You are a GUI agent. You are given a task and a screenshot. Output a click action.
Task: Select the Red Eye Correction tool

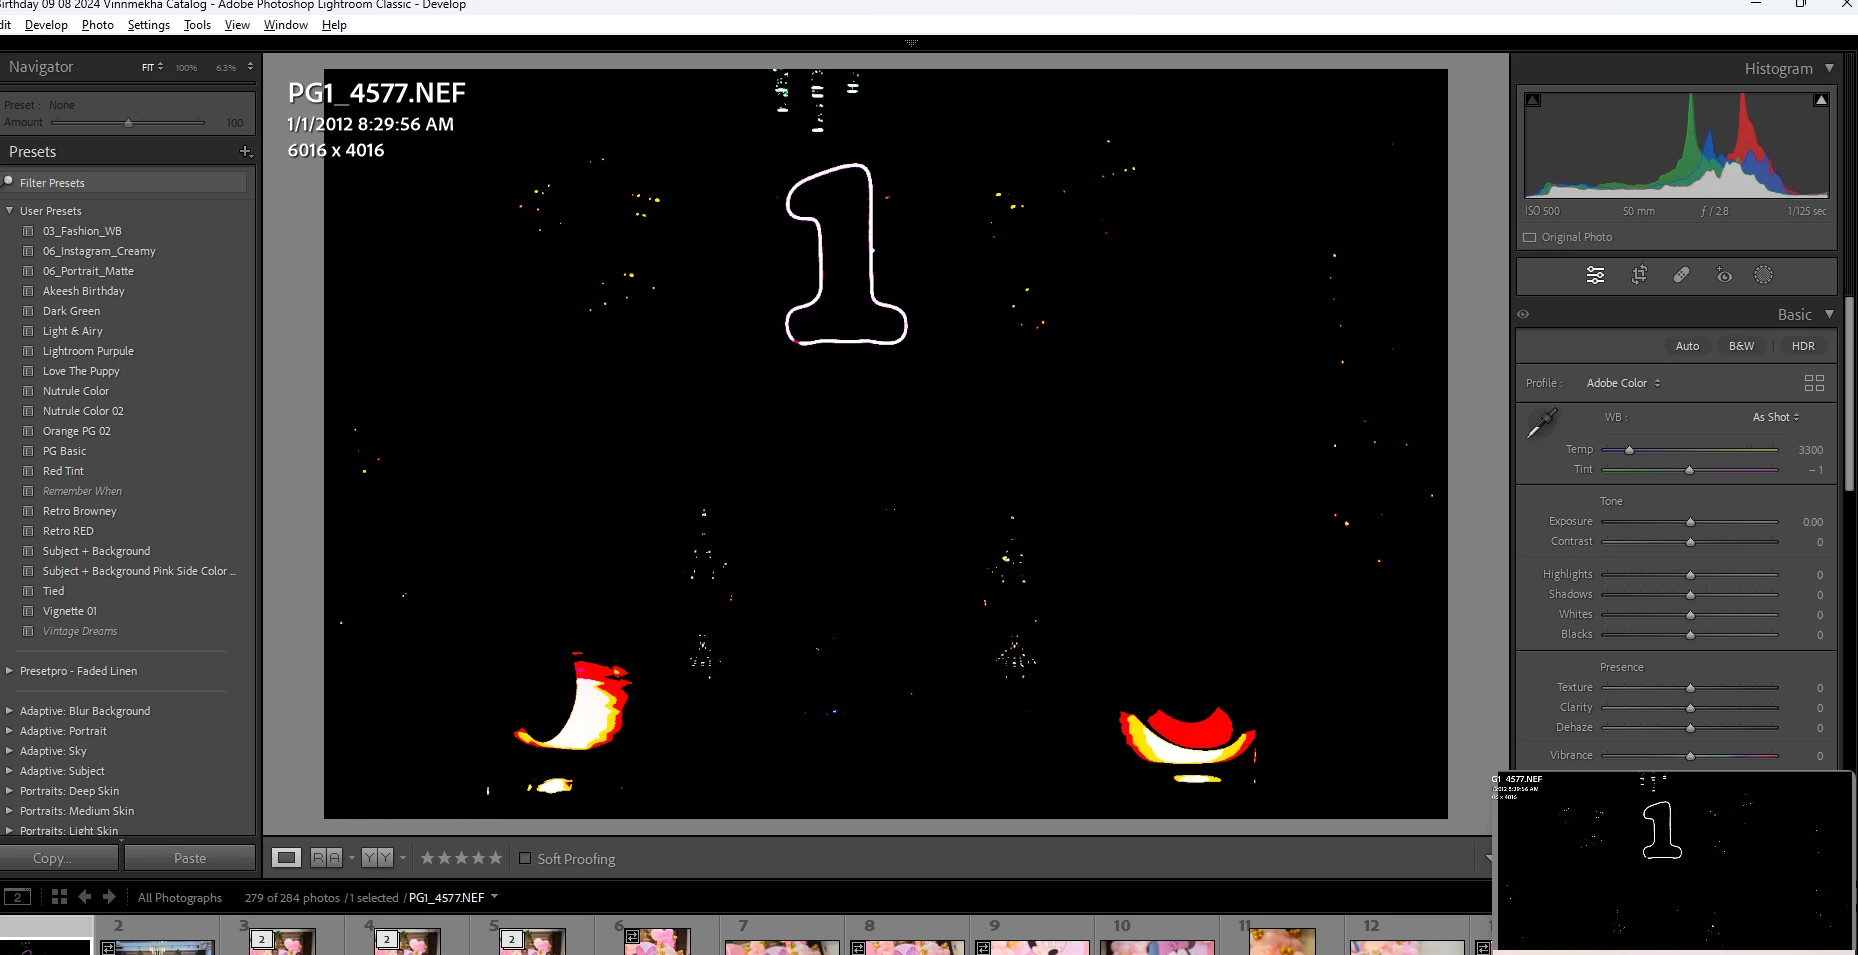[1724, 275]
